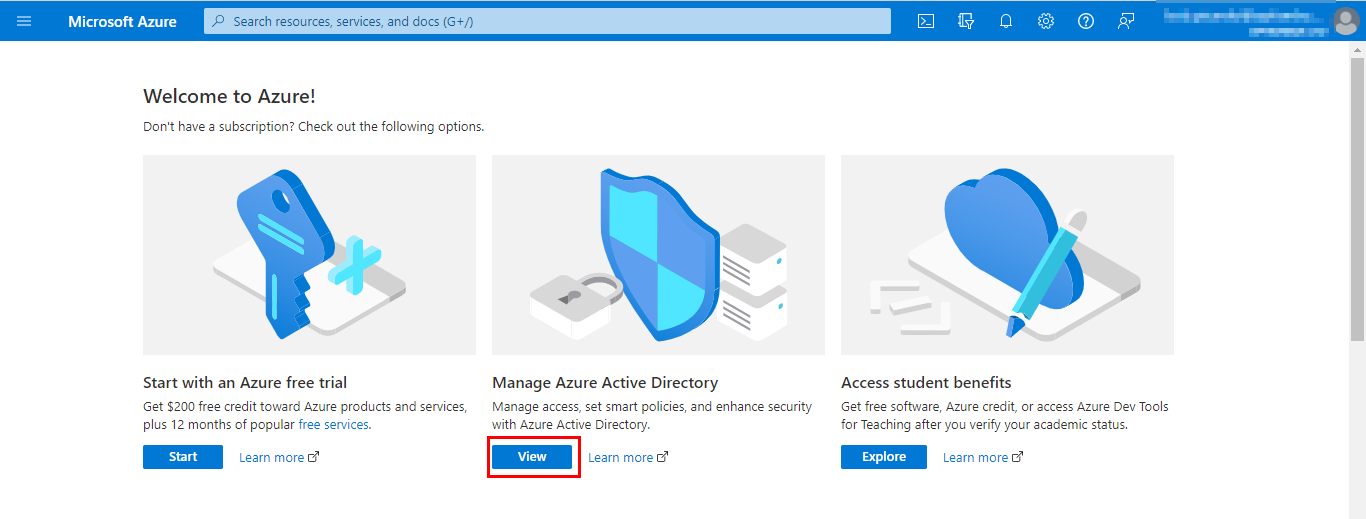The image size is (1366, 519).
Task: Open the Feedback icon in header
Action: pyautogui.click(x=1126, y=21)
